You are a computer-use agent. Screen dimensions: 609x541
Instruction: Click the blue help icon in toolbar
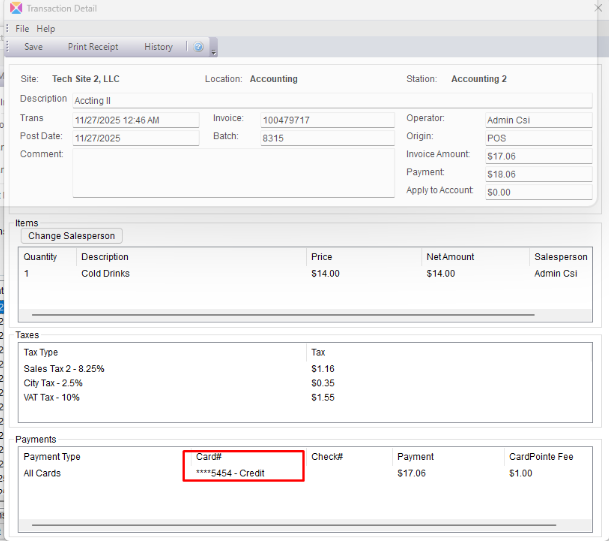tap(198, 47)
